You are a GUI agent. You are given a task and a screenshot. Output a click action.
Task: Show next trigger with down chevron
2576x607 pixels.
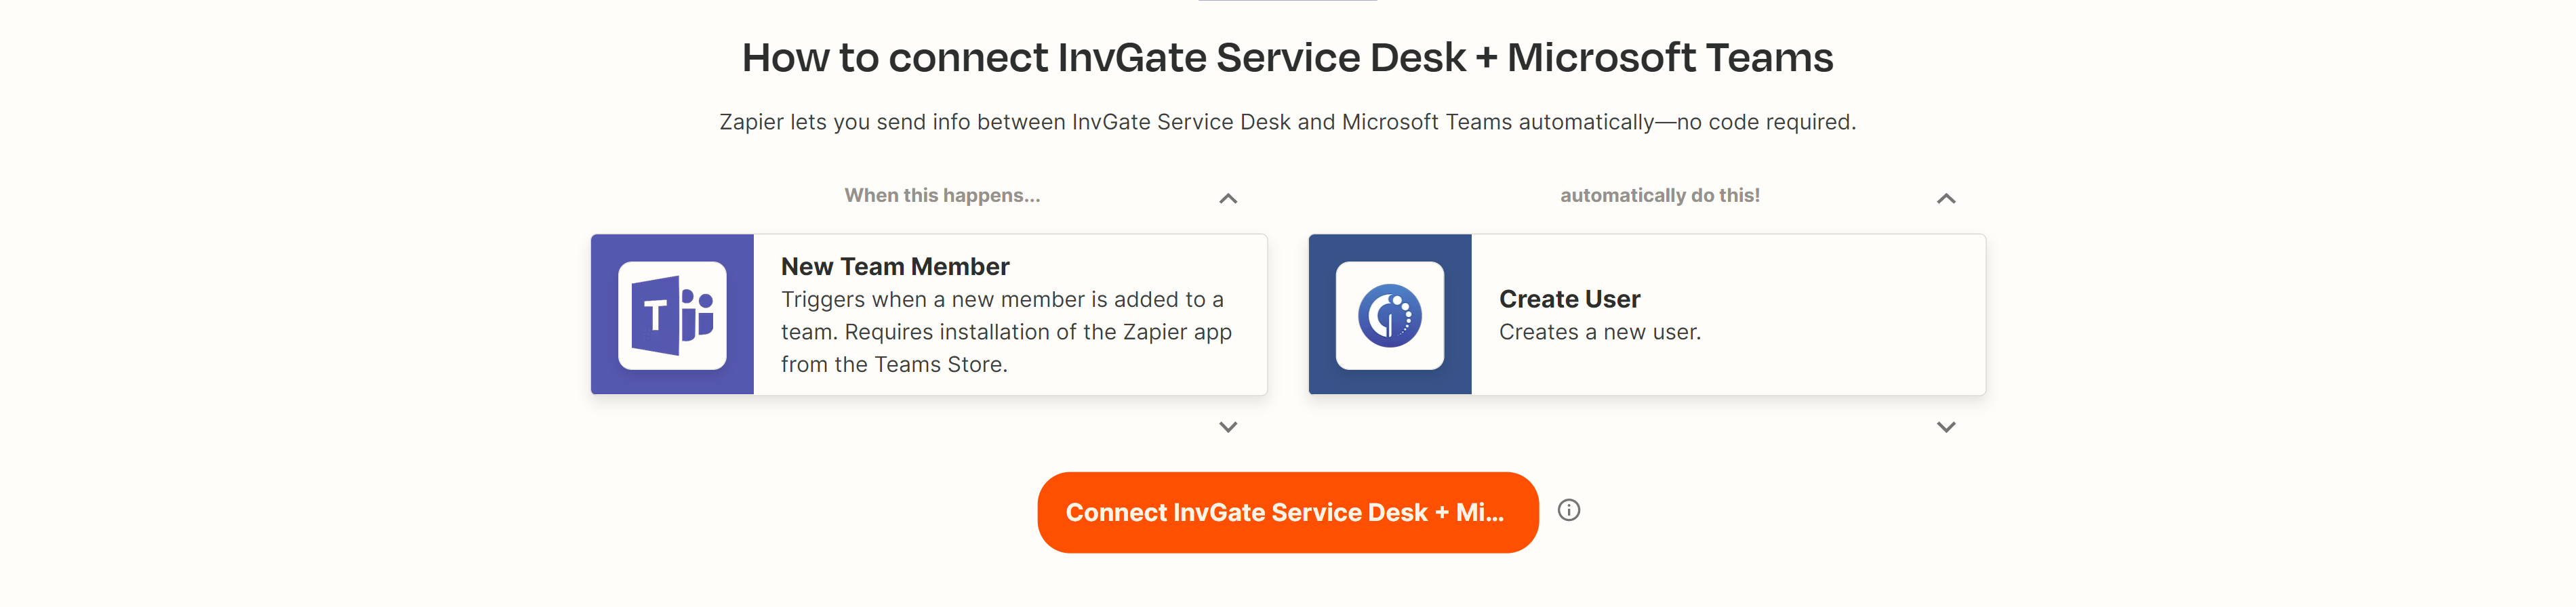coord(1228,427)
